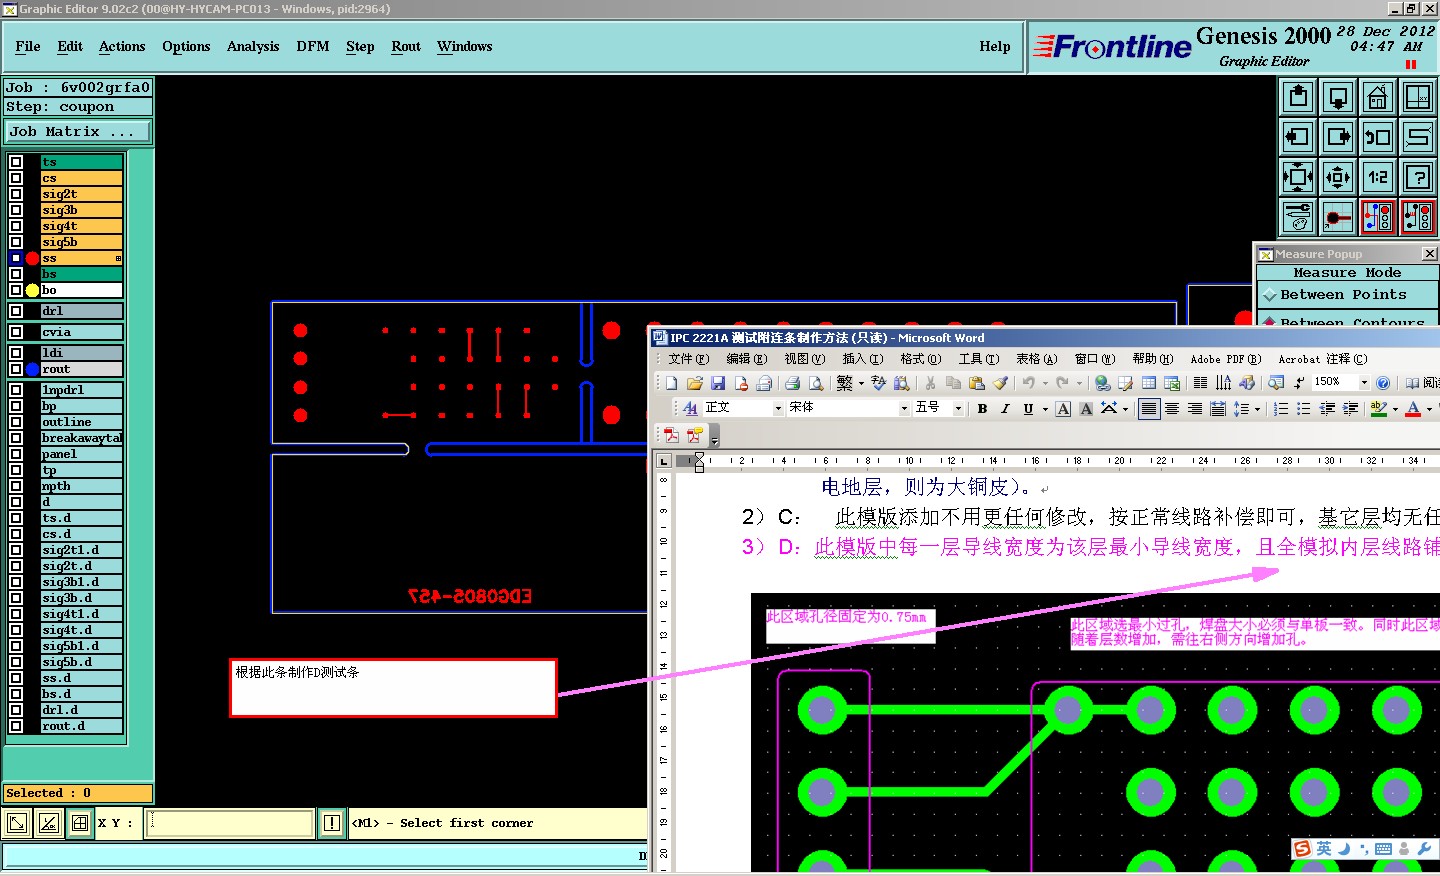Toggle the ss layer checkbox

pyautogui.click(x=16, y=258)
